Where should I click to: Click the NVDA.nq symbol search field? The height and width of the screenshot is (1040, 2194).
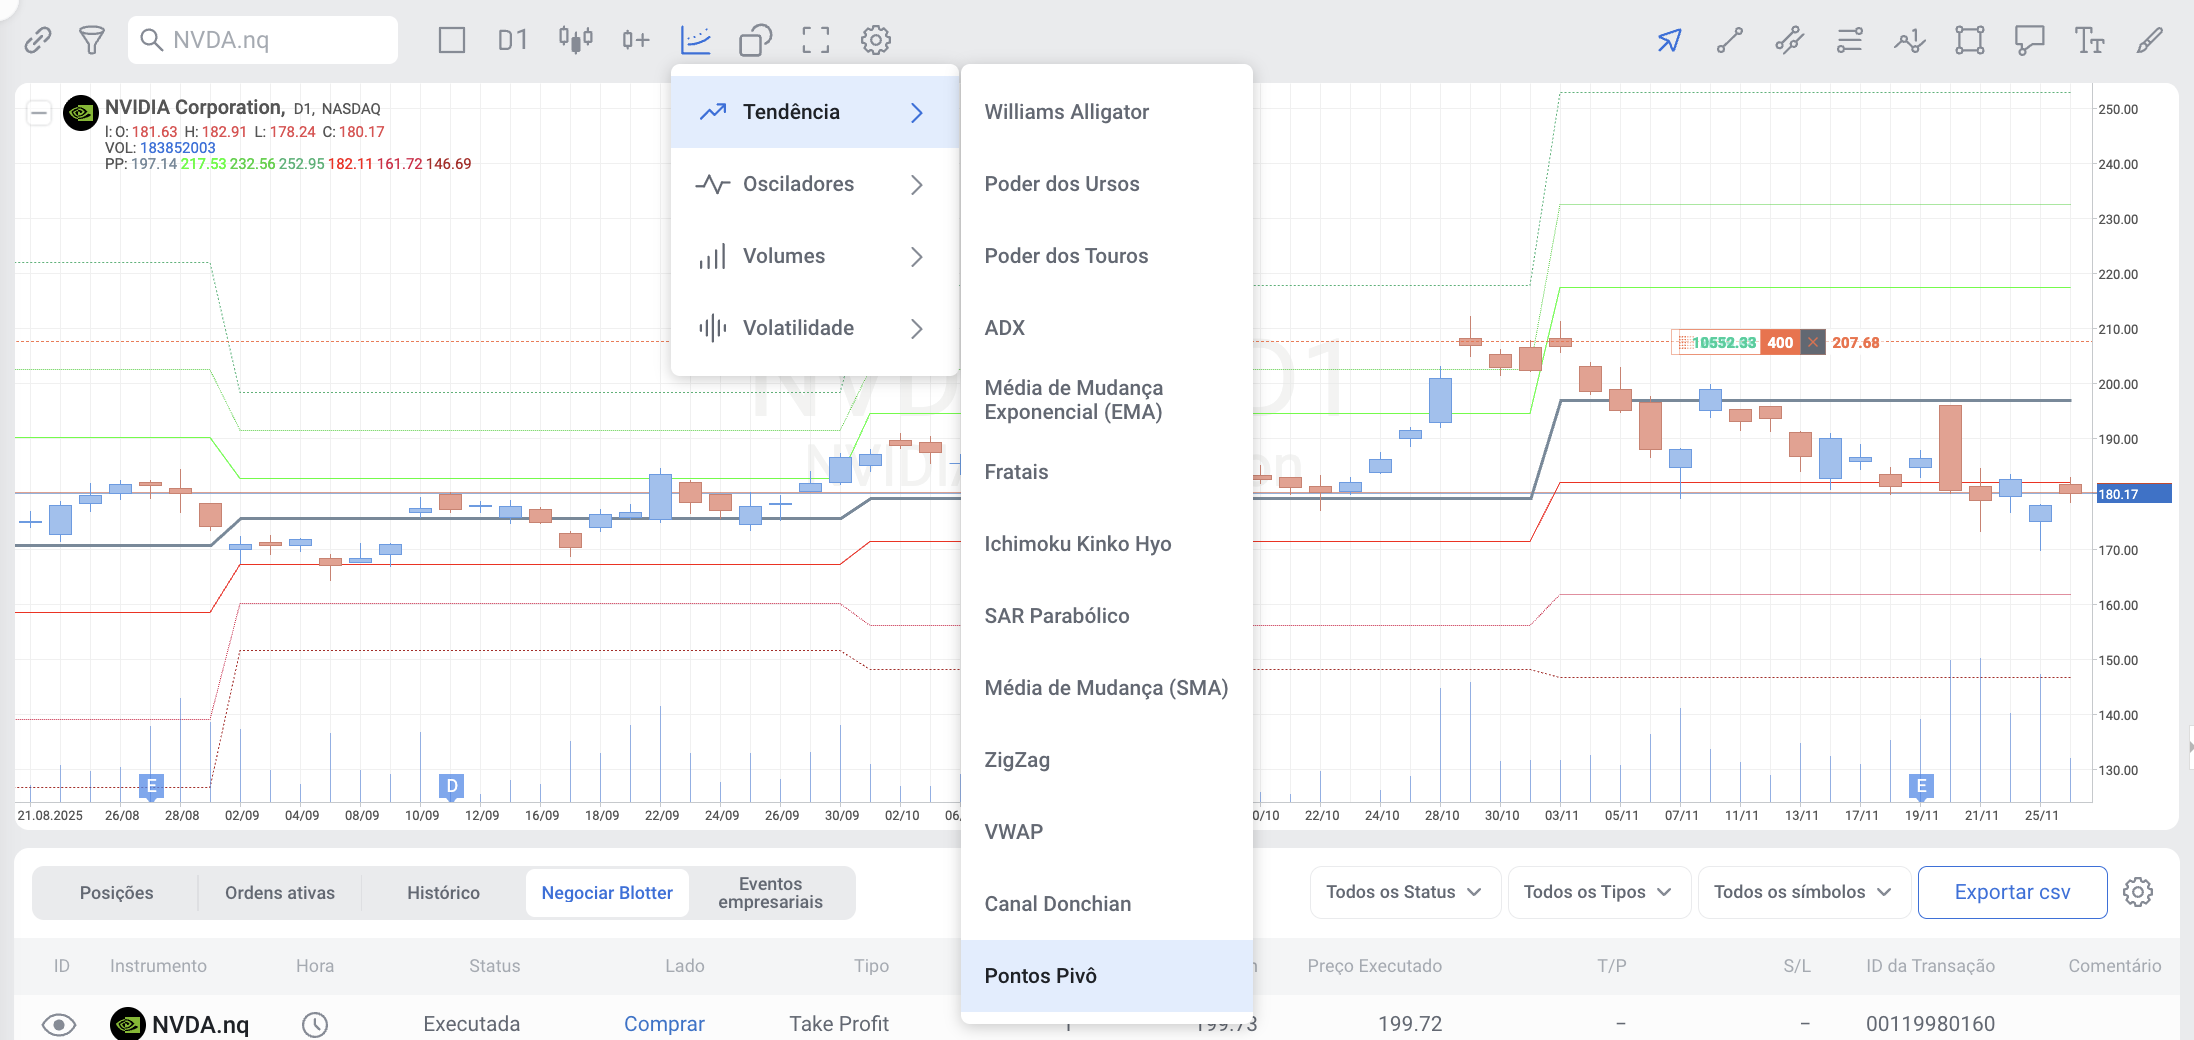[263, 40]
